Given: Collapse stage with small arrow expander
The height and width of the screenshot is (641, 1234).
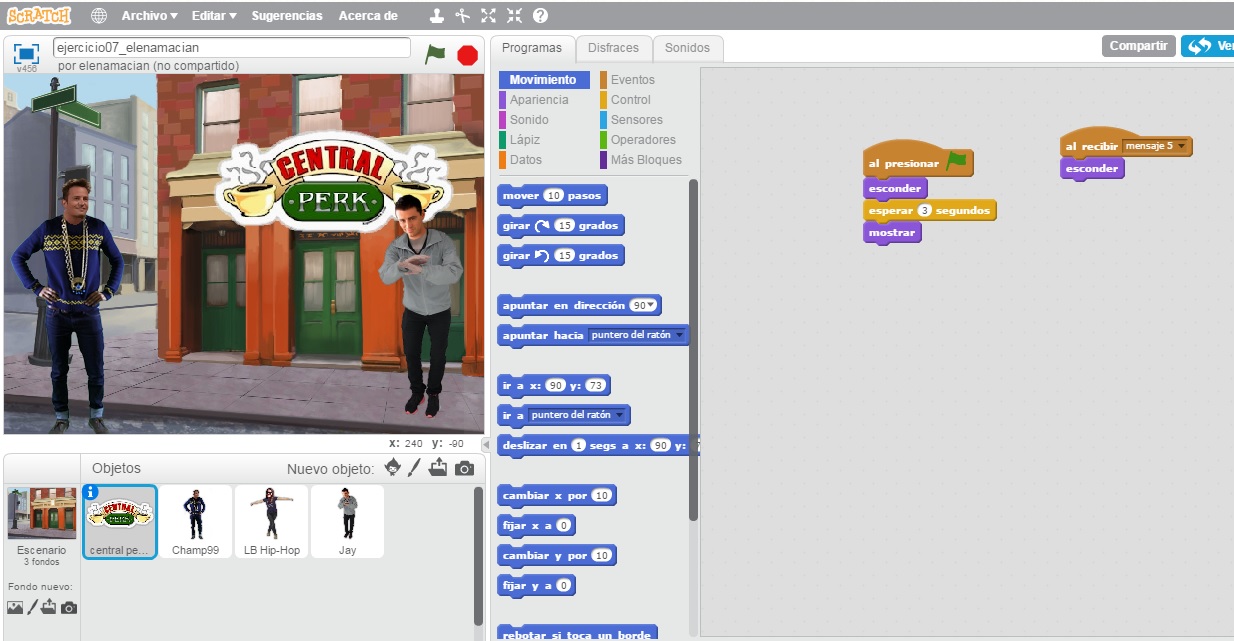Looking at the screenshot, I should 487,444.
